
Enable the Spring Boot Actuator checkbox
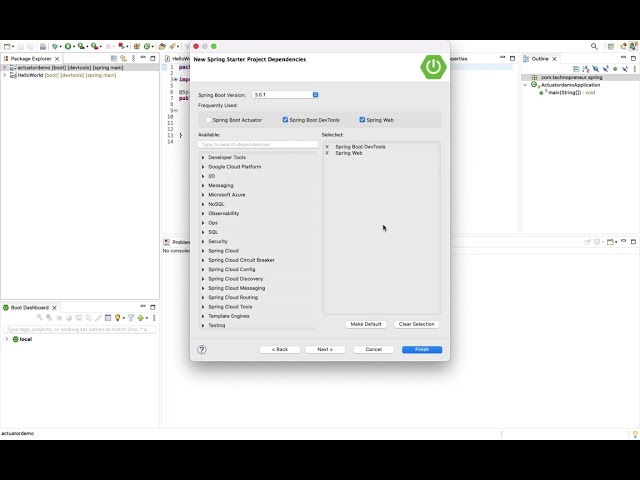pos(209,120)
